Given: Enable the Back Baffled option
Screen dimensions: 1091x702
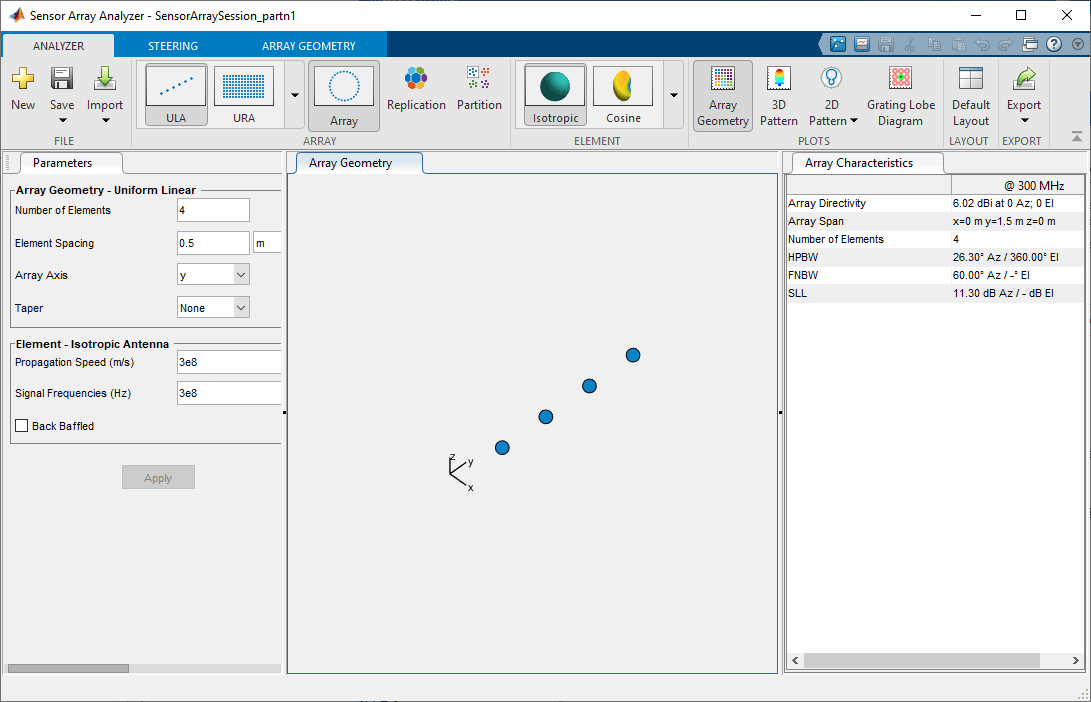Looking at the screenshot, I should click(x=21, y=425).
